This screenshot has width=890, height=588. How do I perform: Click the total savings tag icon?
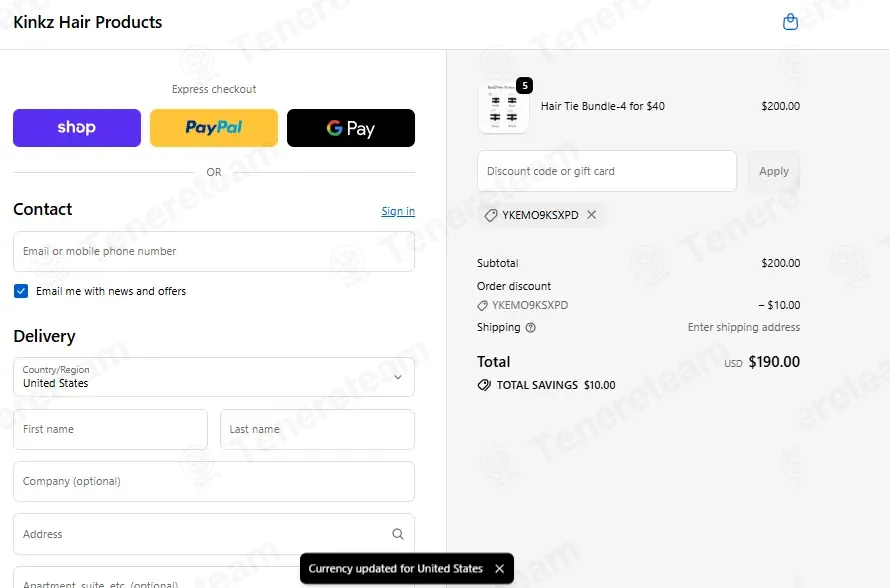(484, 385)
